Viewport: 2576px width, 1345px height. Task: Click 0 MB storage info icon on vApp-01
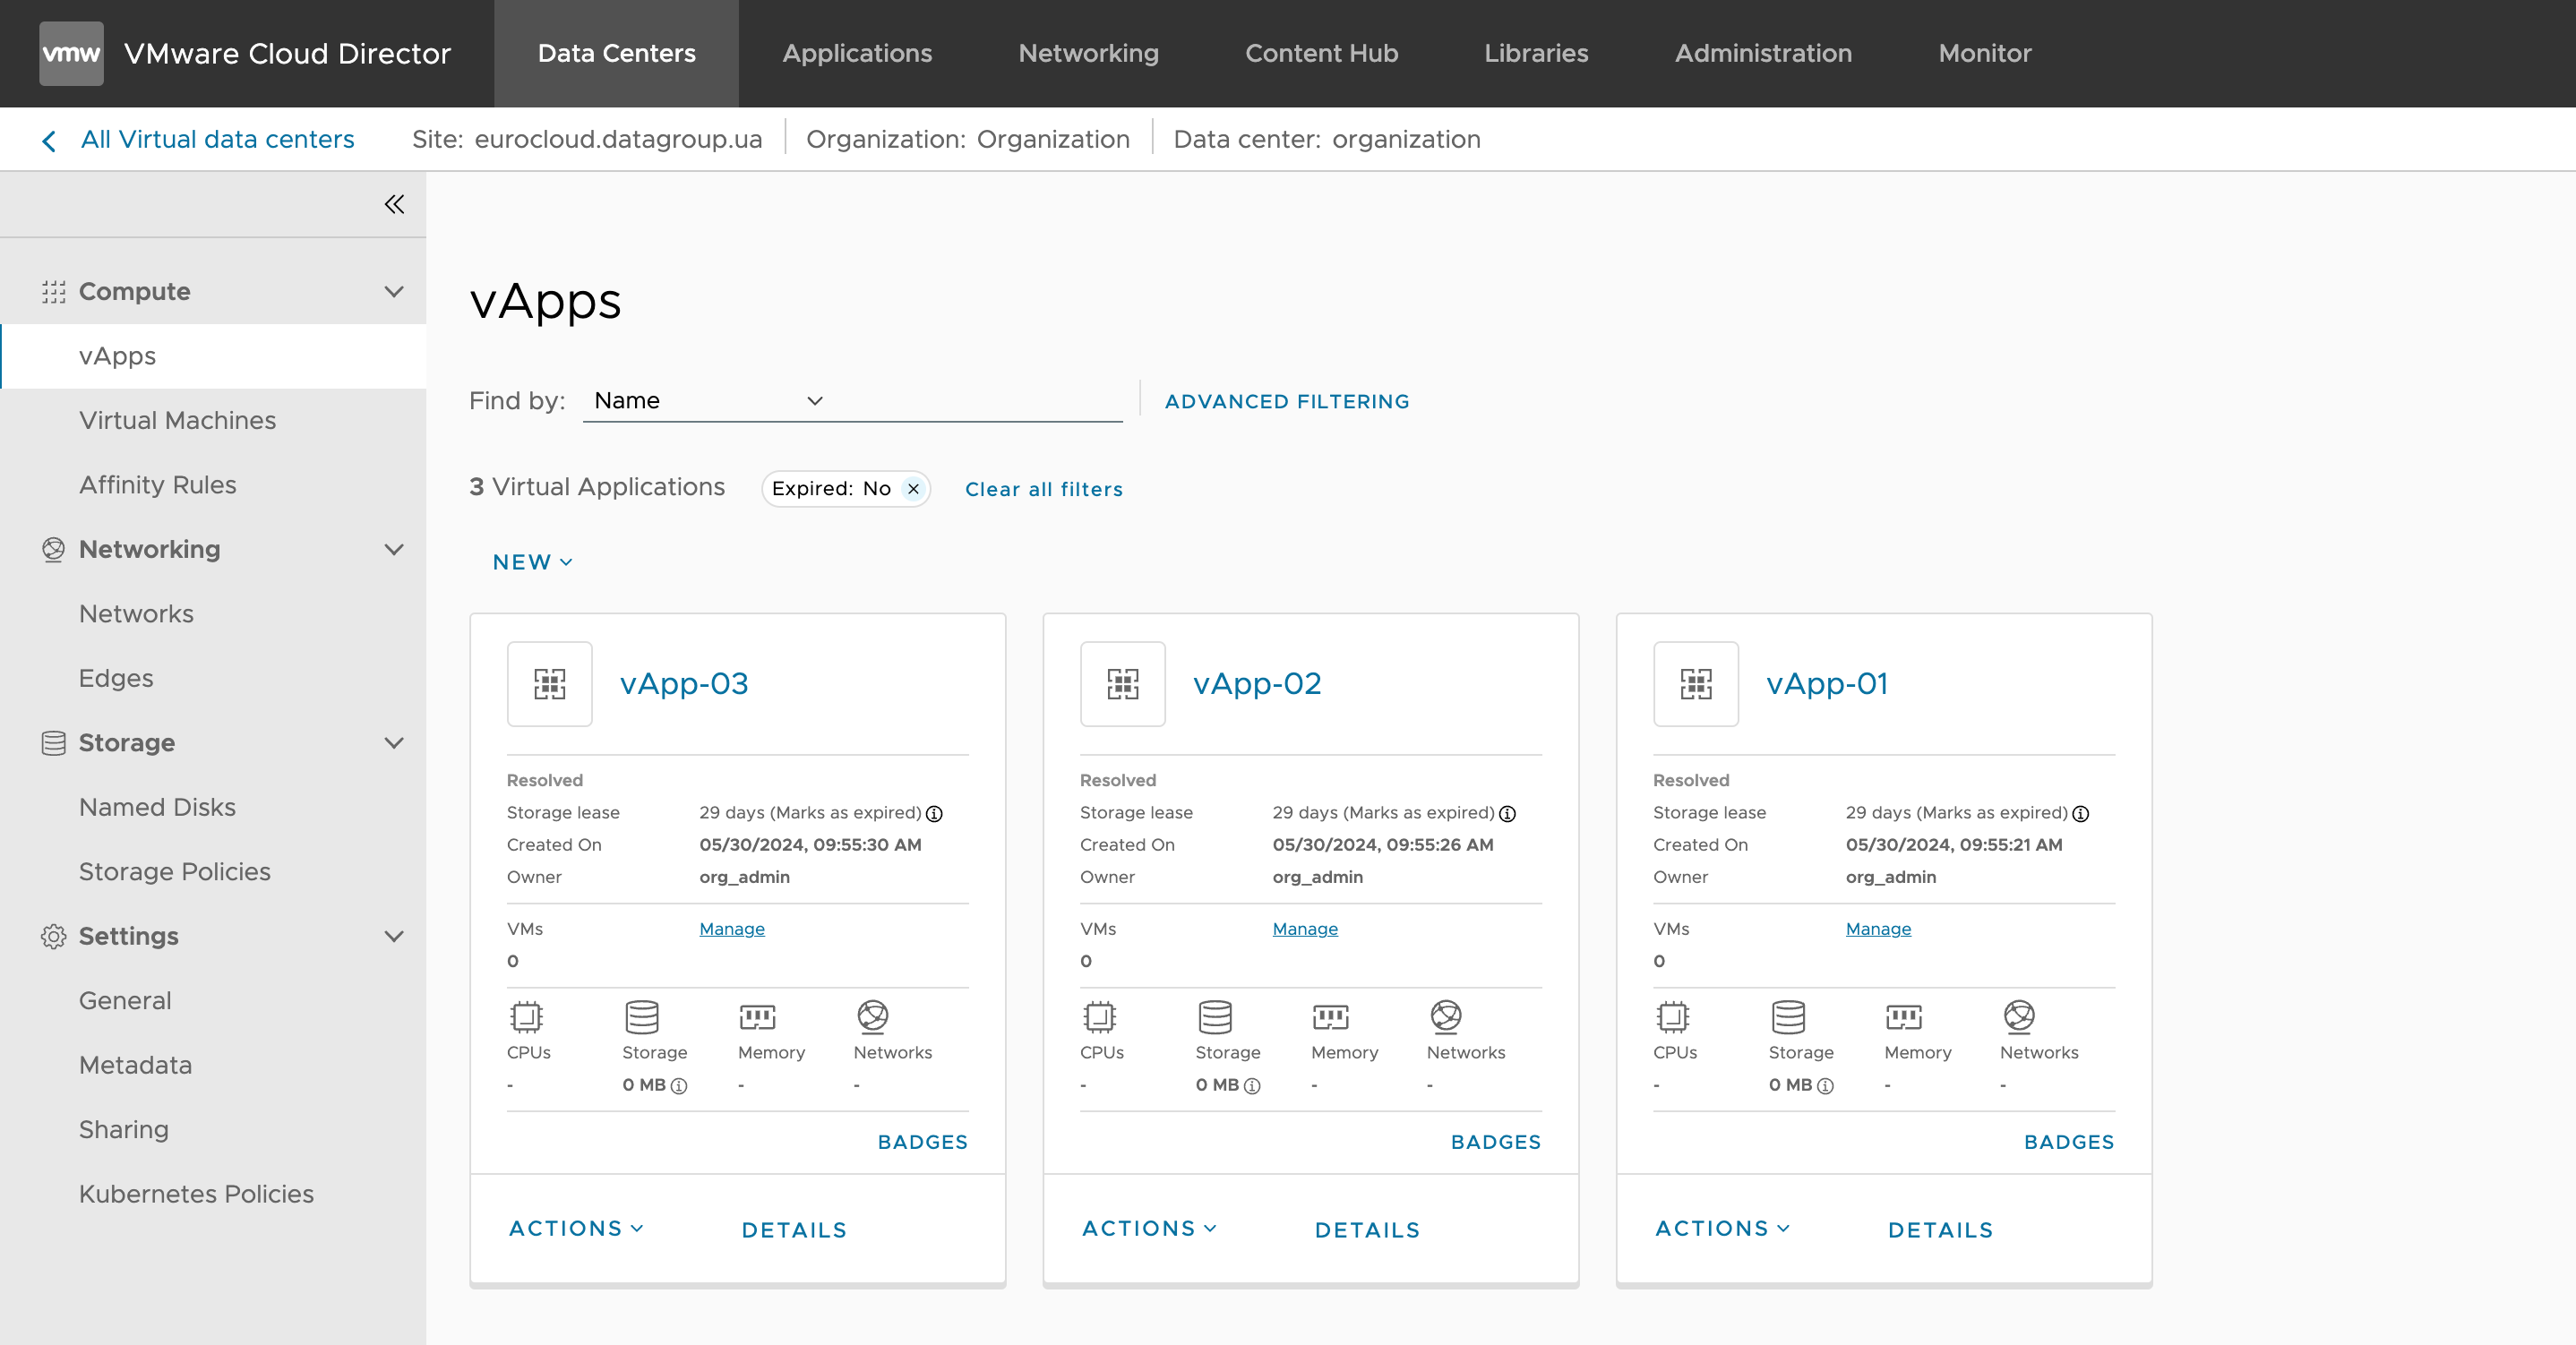point(1825,1086)
